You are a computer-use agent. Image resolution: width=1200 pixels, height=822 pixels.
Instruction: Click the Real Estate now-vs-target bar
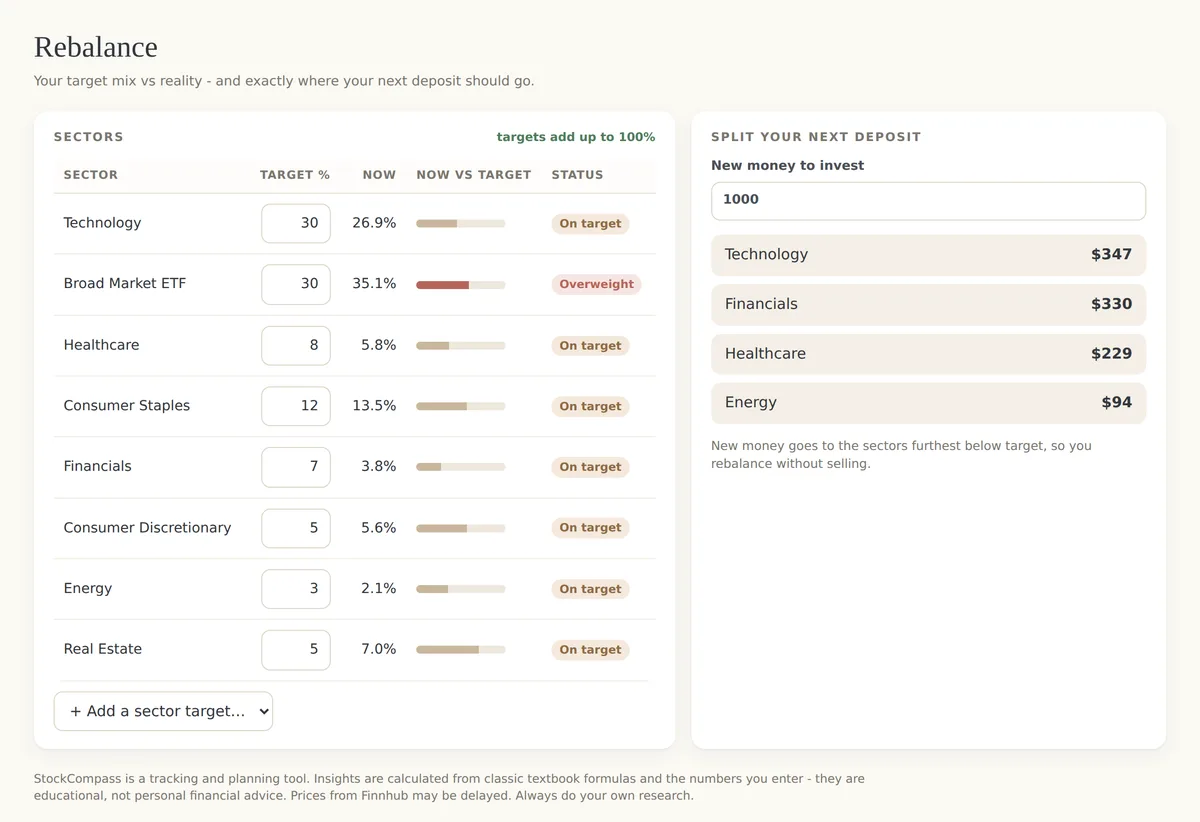point(461,650)
